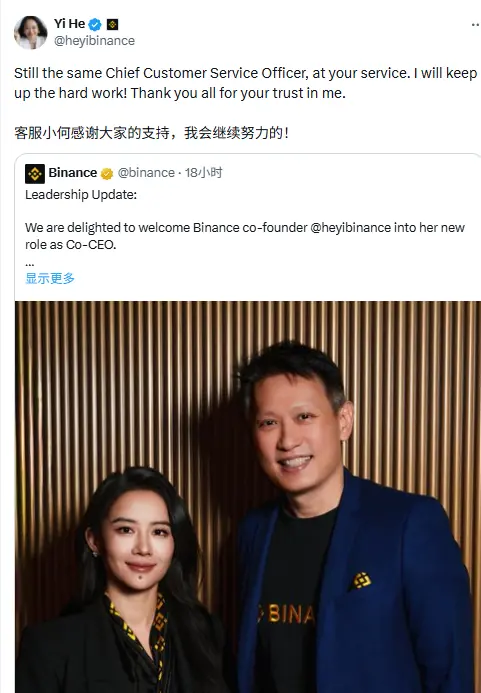Click the "Still the same Chief Customer" sentence
The height and width of the screenshot is (693, 481).
pos(245,83)
